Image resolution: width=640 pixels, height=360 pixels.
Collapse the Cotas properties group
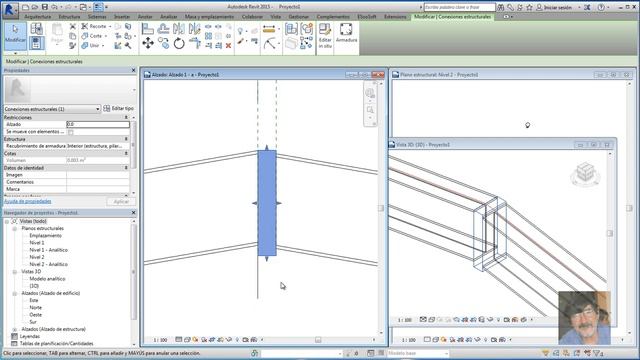126,153
